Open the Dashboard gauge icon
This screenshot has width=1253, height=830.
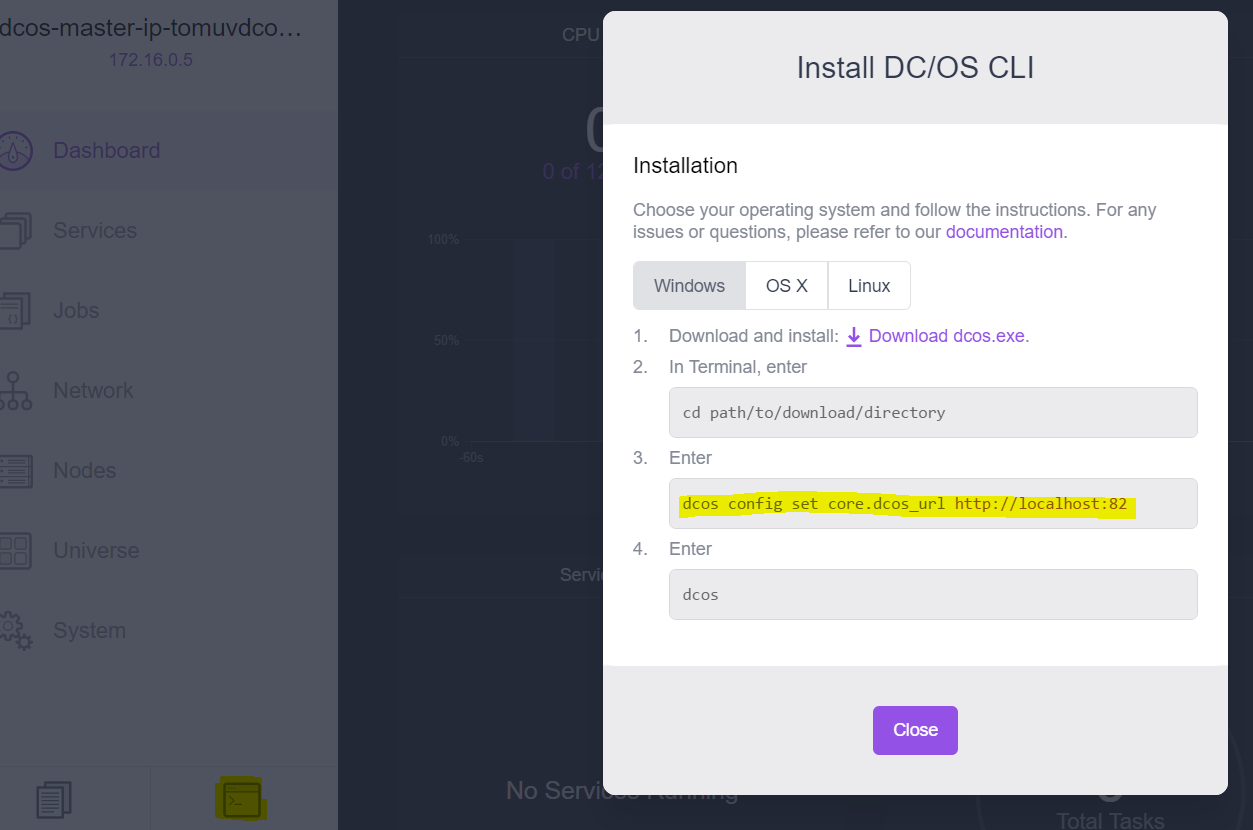pyautogui.click(x=13, y=151)
